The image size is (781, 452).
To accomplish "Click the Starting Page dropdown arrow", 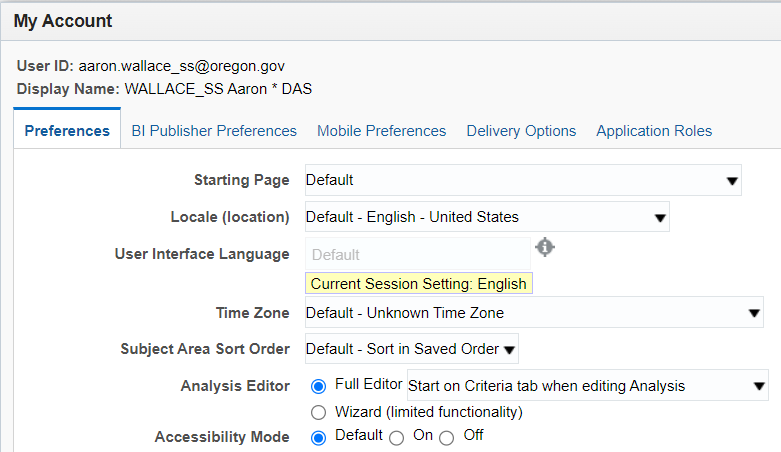I will pos(732,181).
